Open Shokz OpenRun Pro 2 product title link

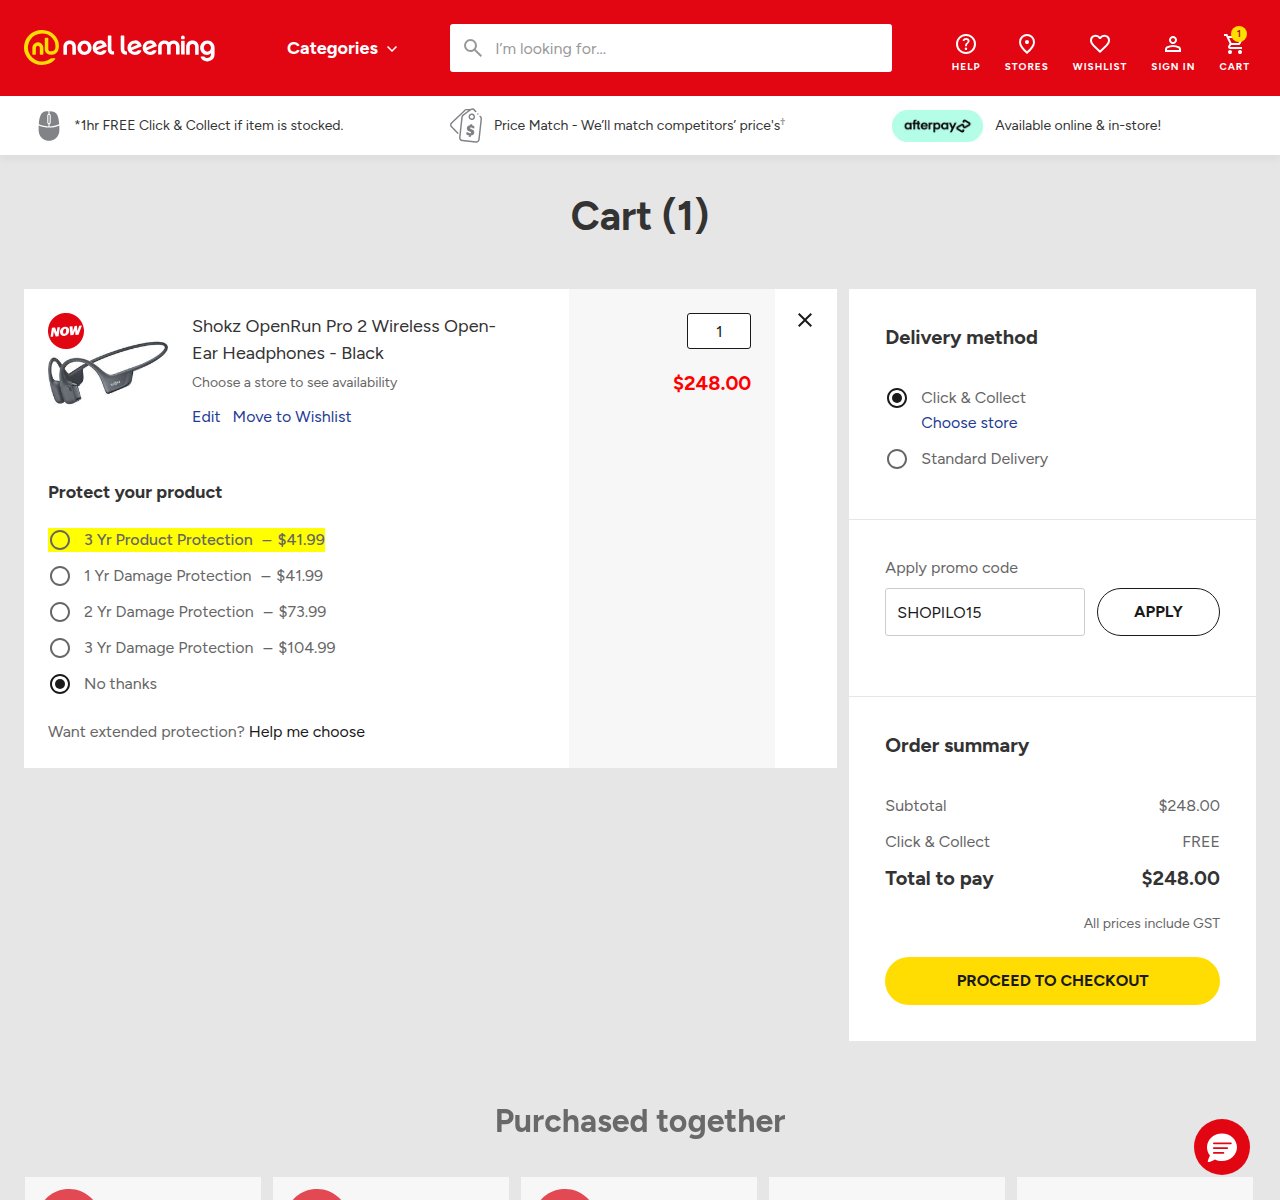click(344, 339)
